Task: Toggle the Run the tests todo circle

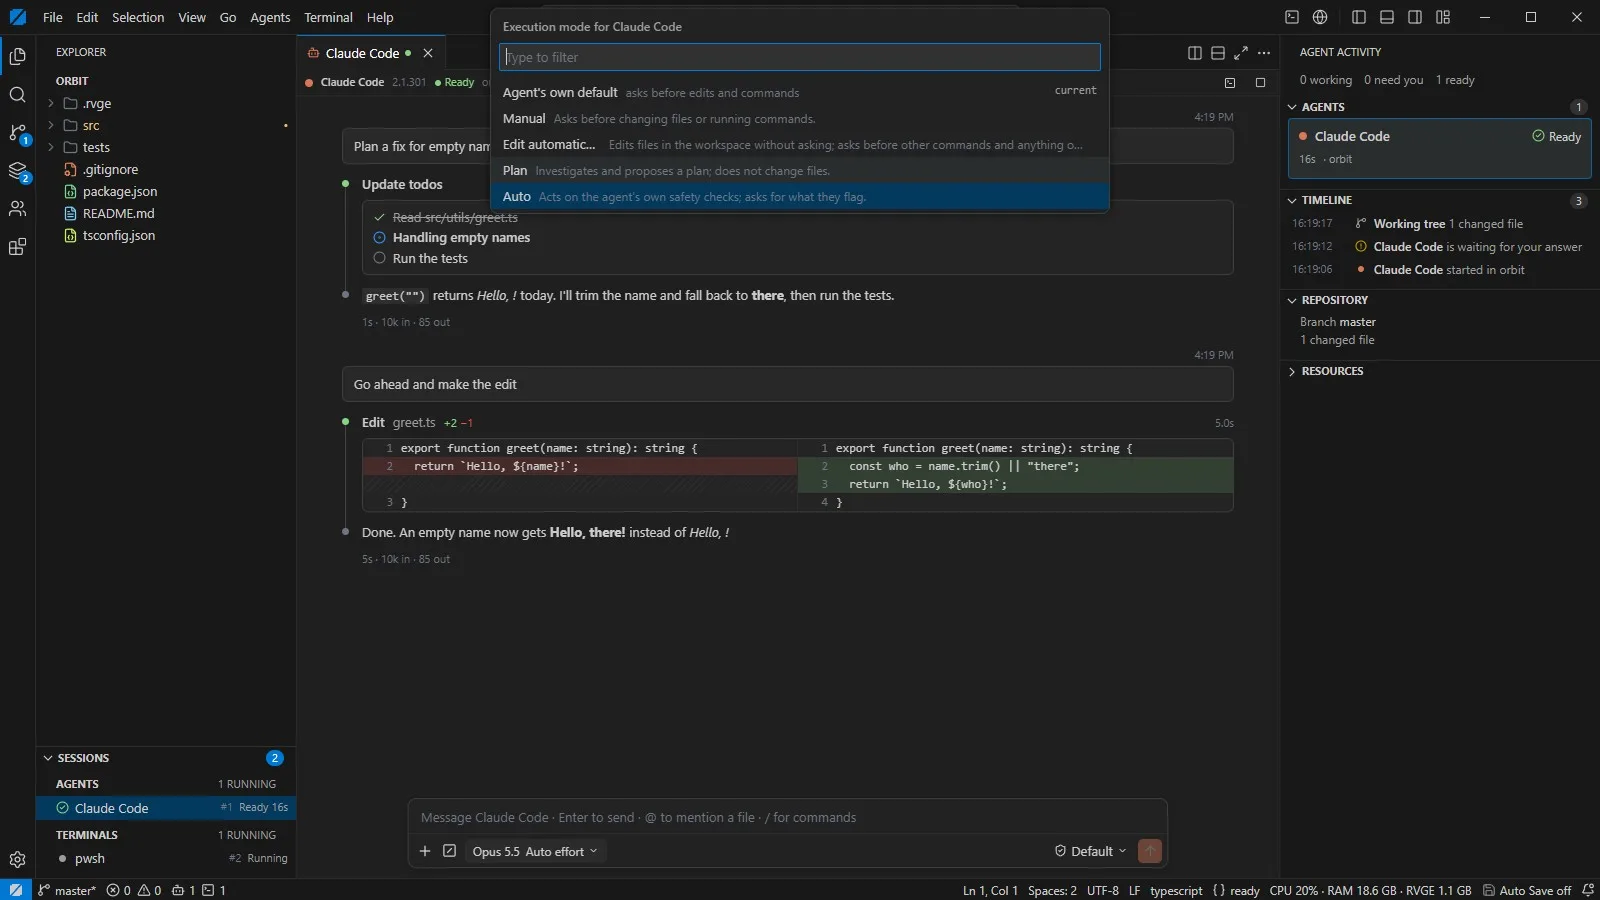Action: pos(380,258)
